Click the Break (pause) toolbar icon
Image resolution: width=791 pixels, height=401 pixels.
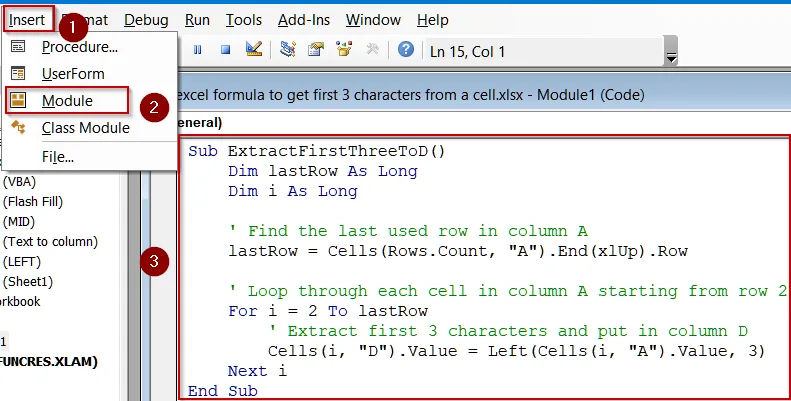pyautogui.click(x=198, y=49)
